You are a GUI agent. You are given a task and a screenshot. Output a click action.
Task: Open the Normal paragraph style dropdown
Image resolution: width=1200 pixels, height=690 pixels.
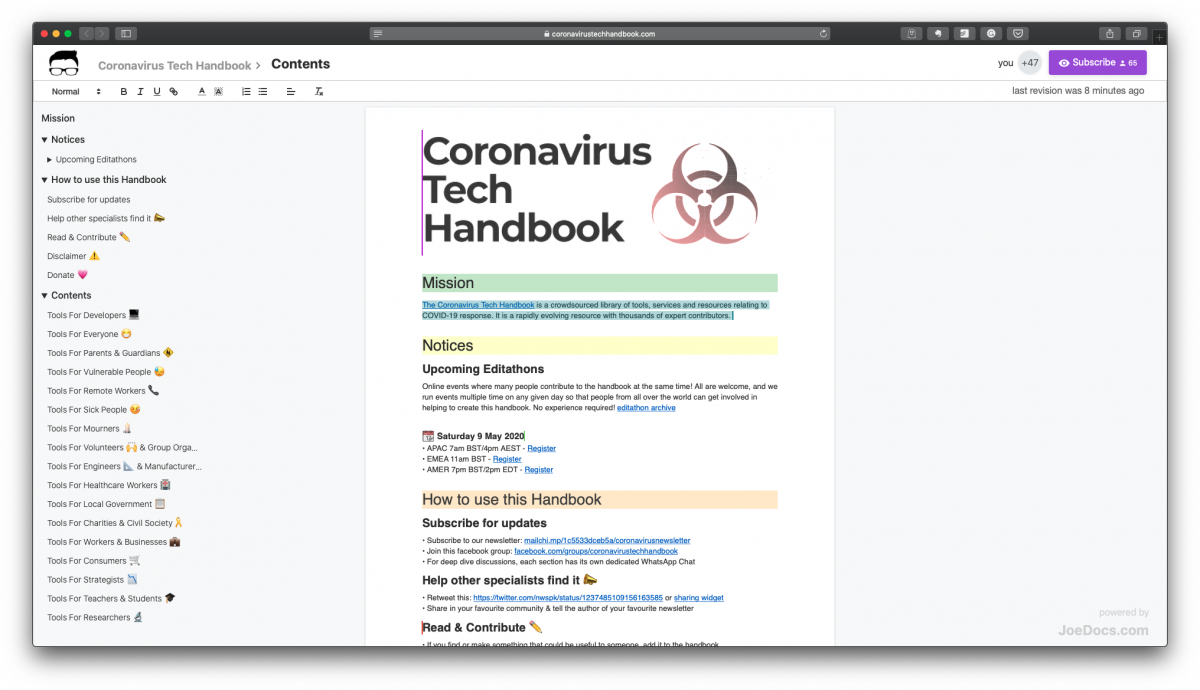76,91
